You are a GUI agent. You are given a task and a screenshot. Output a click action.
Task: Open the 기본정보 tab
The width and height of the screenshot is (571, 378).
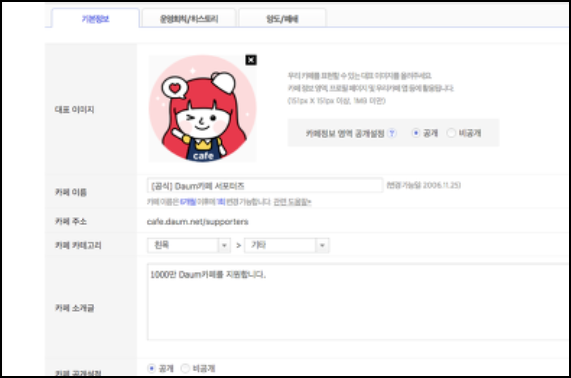pos(95,18)
